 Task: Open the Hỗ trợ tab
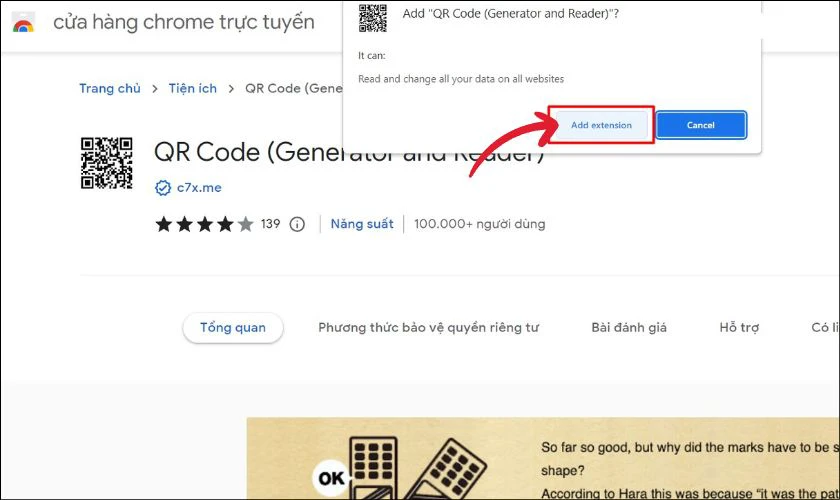pos(739,327)
